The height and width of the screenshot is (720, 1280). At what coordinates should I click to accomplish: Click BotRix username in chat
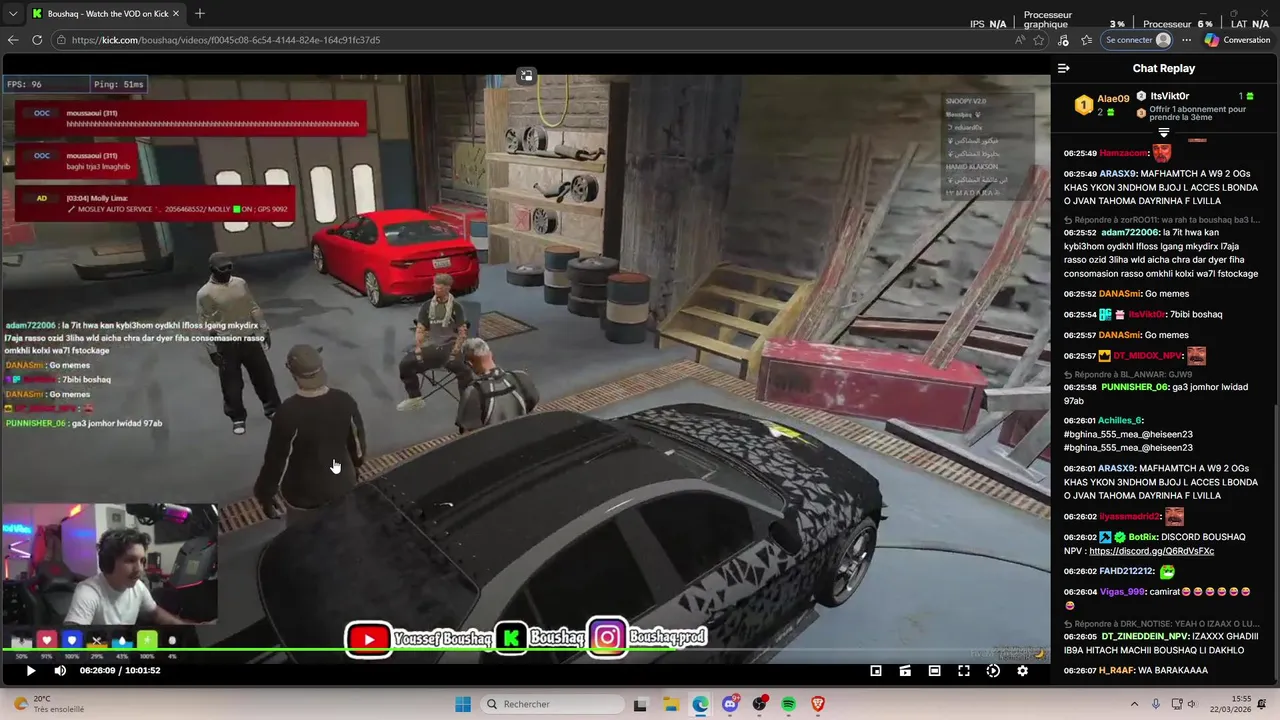(1142, 537)
